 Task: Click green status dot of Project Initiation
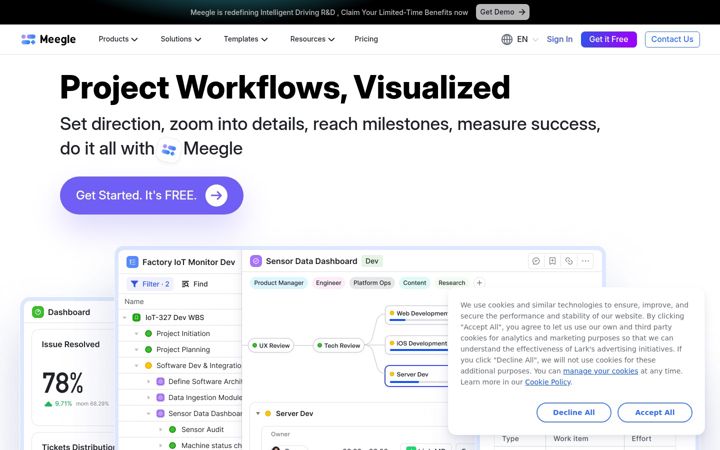point(148,333)
